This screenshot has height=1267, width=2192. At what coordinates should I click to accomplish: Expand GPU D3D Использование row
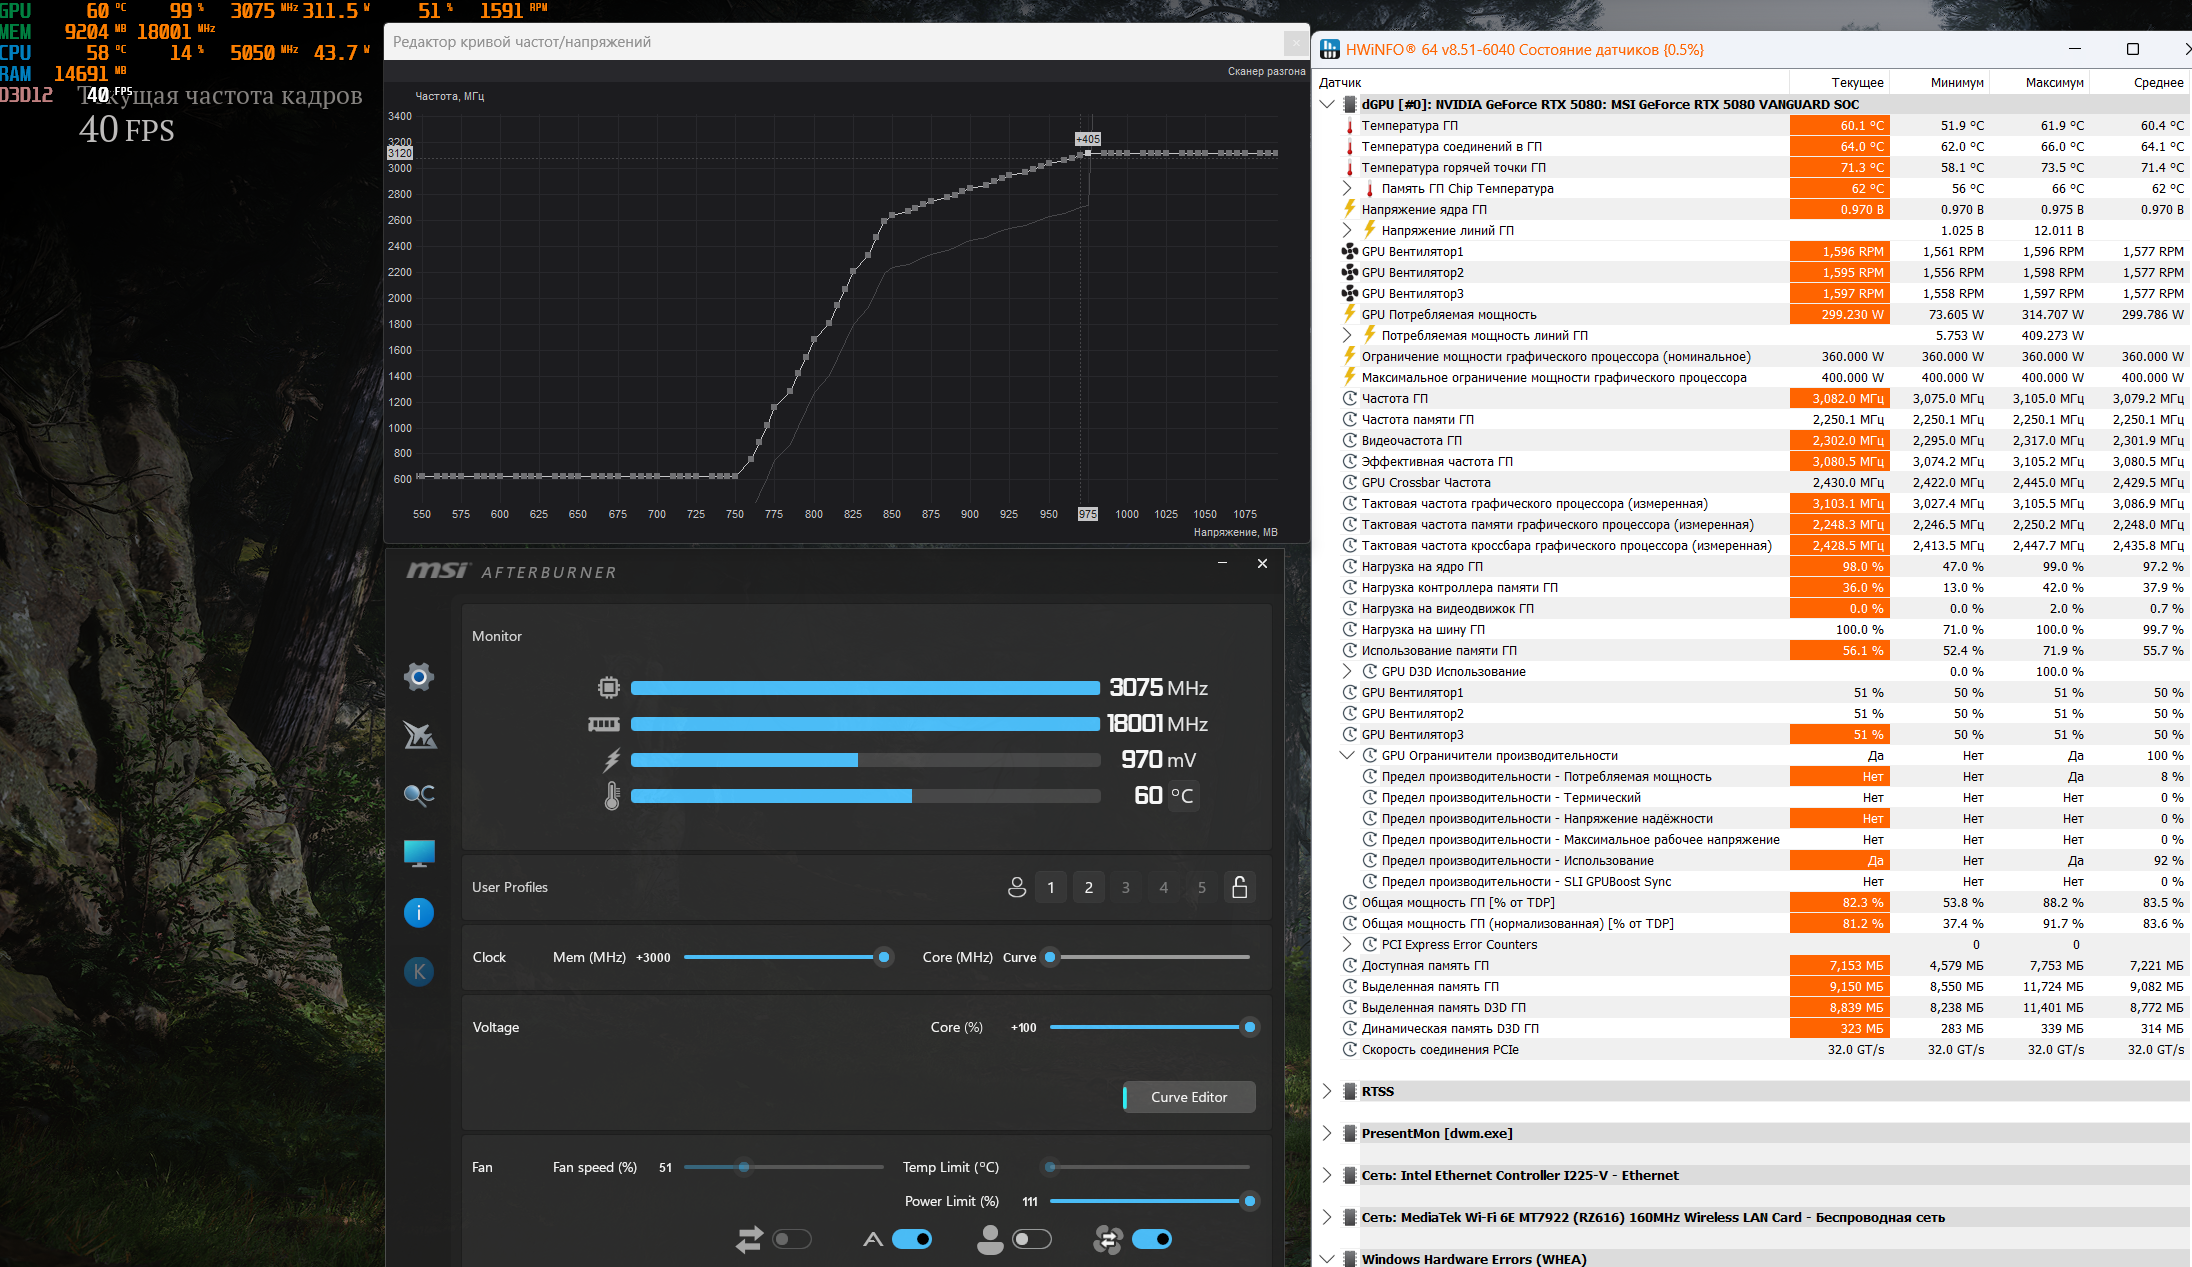(x=1347, y=671)
